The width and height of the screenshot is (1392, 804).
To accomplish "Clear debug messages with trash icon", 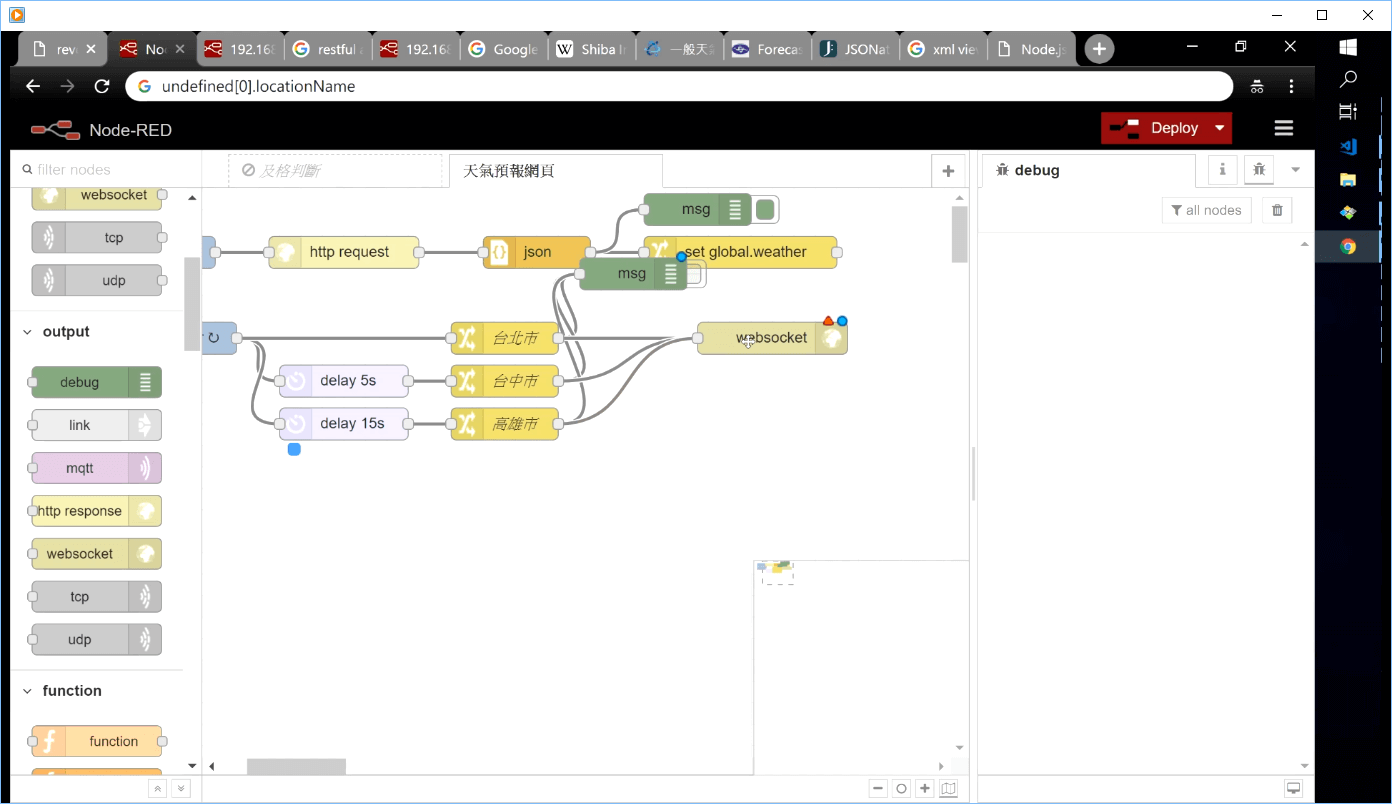I will (1276, 210).
